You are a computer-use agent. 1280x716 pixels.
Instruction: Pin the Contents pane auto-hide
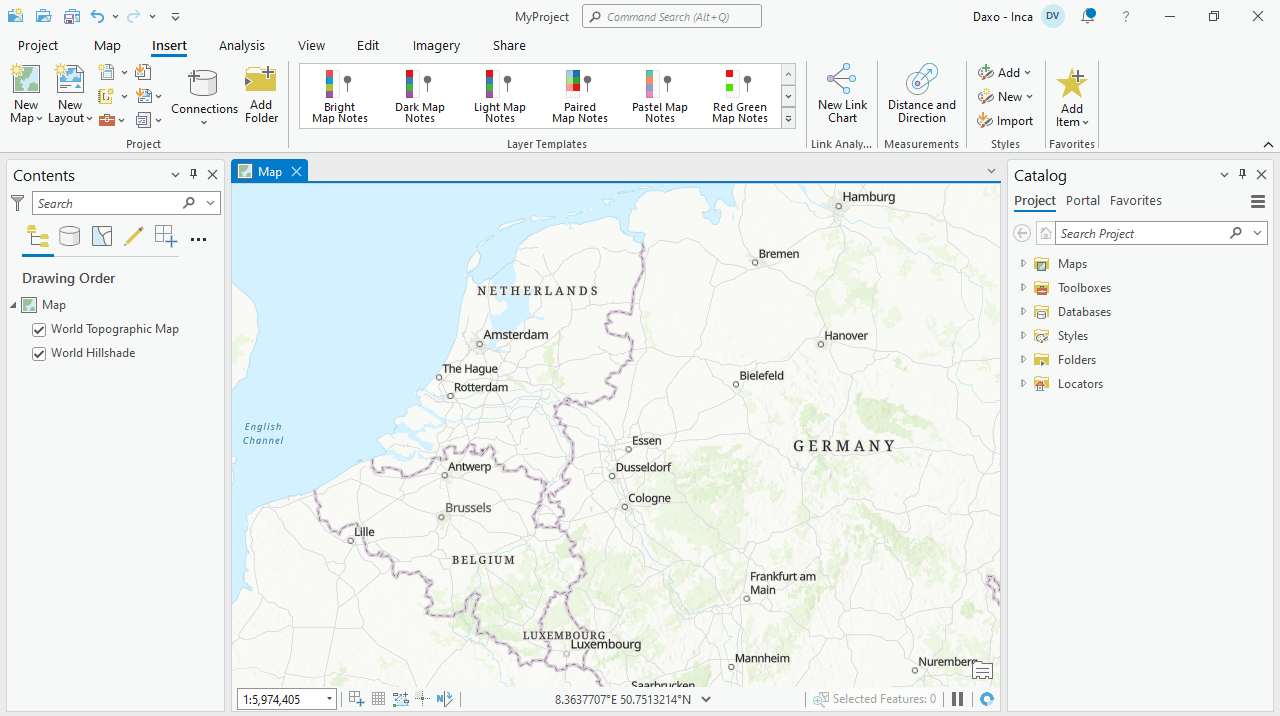point(194,174)
